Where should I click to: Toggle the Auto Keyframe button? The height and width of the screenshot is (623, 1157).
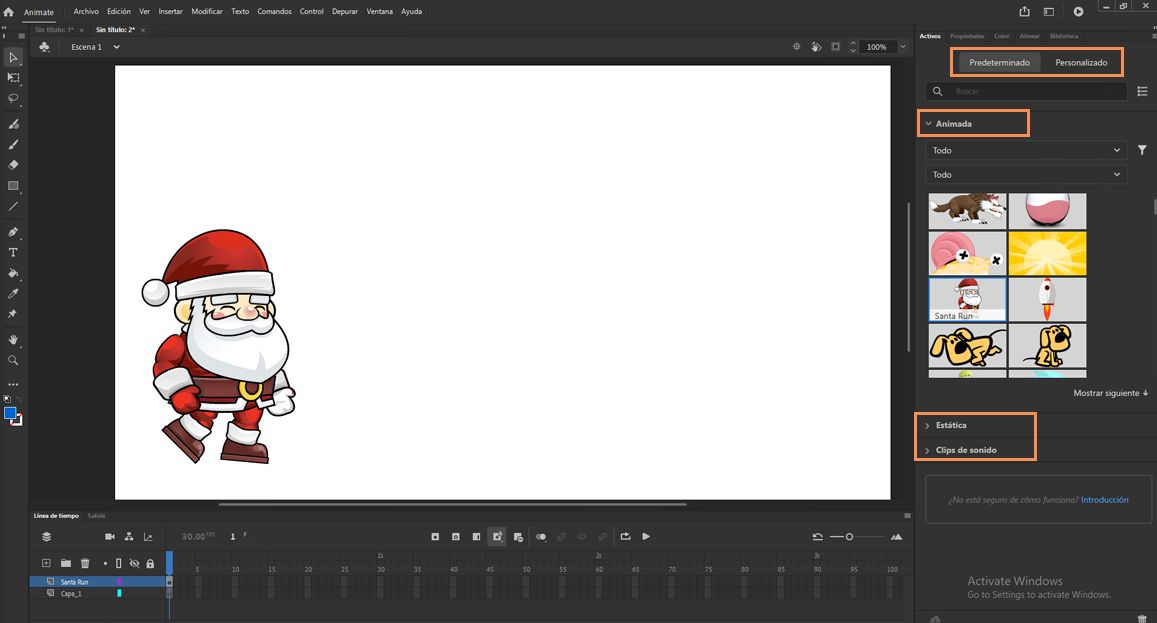(x=497, y=537)
